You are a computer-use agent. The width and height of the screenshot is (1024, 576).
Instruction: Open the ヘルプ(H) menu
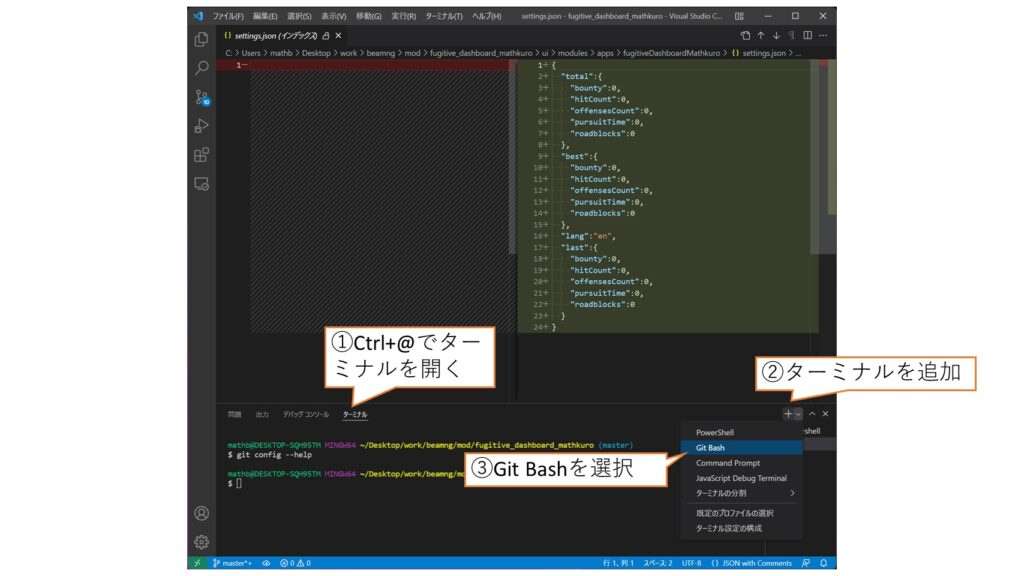click(x=487, y=16)
